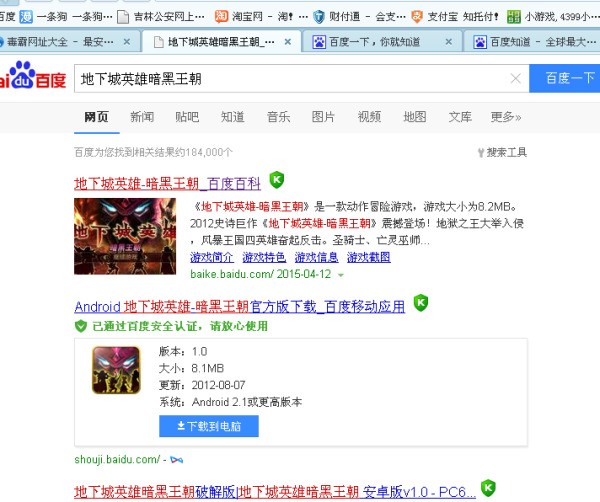Open 搜索工具 search tools
600x502 pixels.
point(502,152)
